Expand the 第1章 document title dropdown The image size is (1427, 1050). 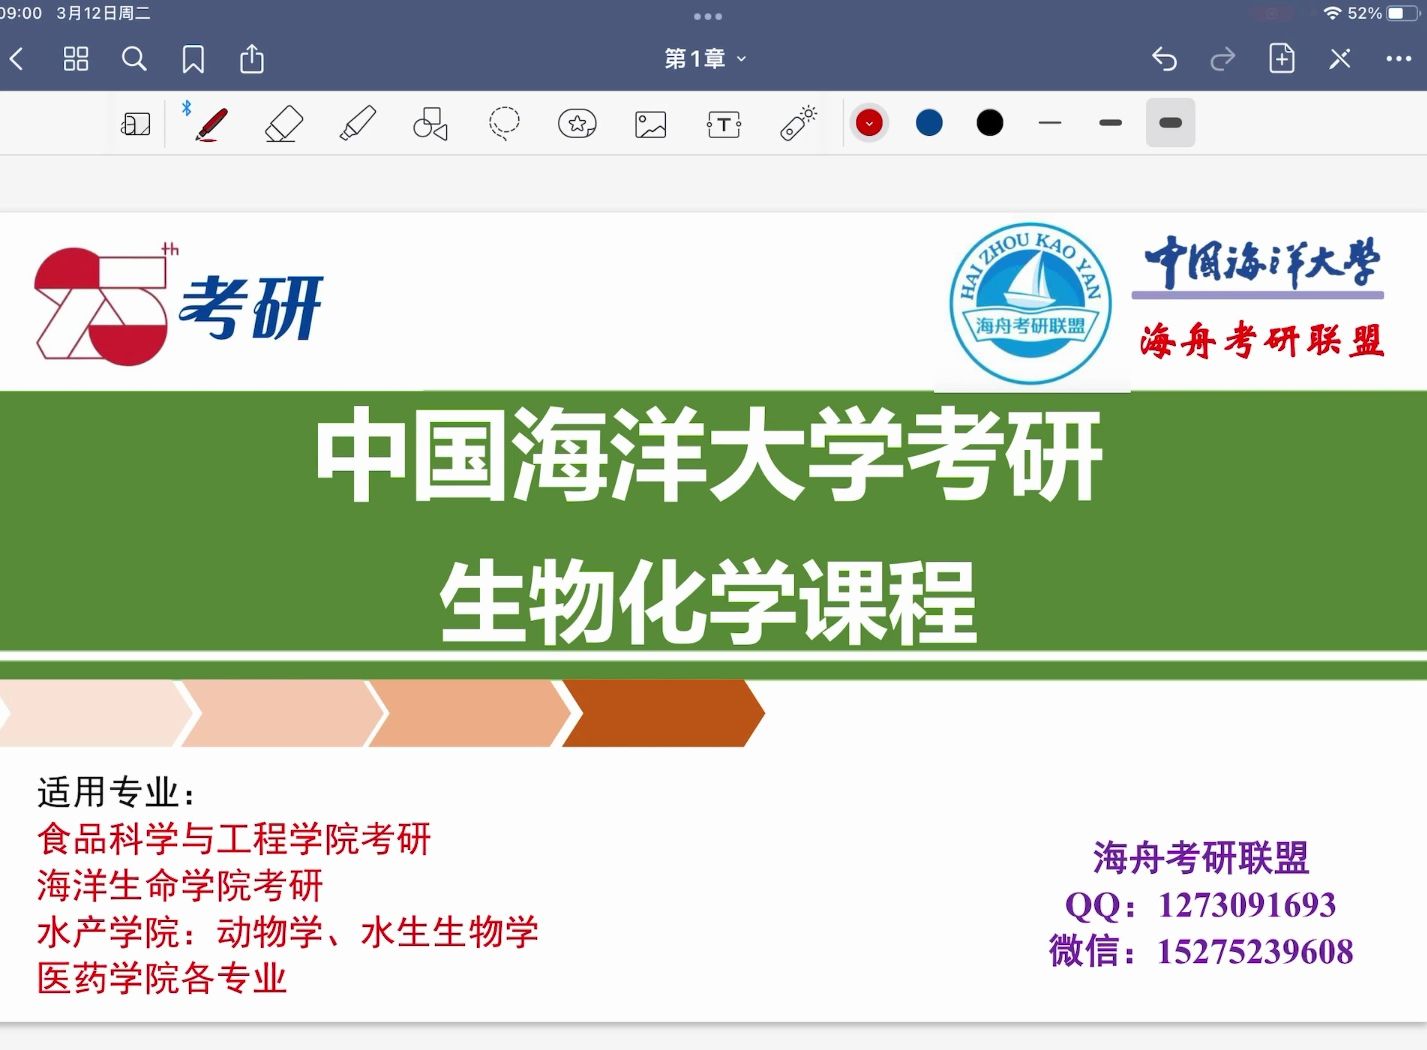point(706,59)
